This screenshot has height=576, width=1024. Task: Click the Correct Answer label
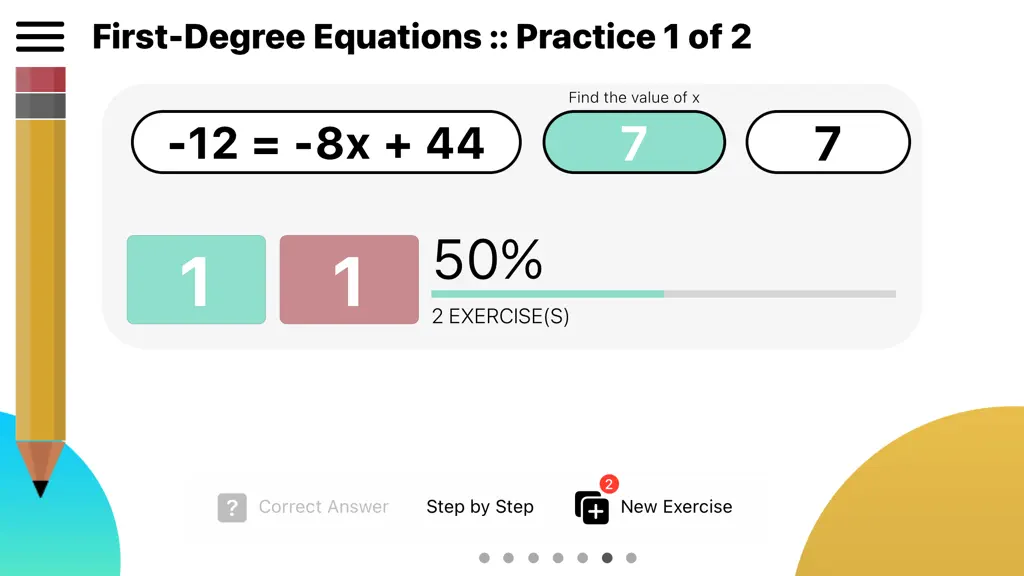(323, 507)
